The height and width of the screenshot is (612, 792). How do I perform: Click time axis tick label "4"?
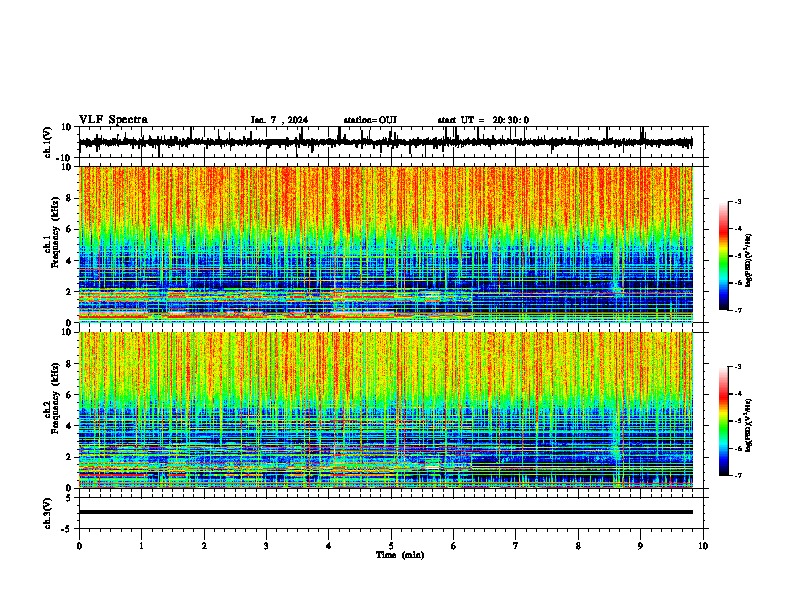click(328, 546)
